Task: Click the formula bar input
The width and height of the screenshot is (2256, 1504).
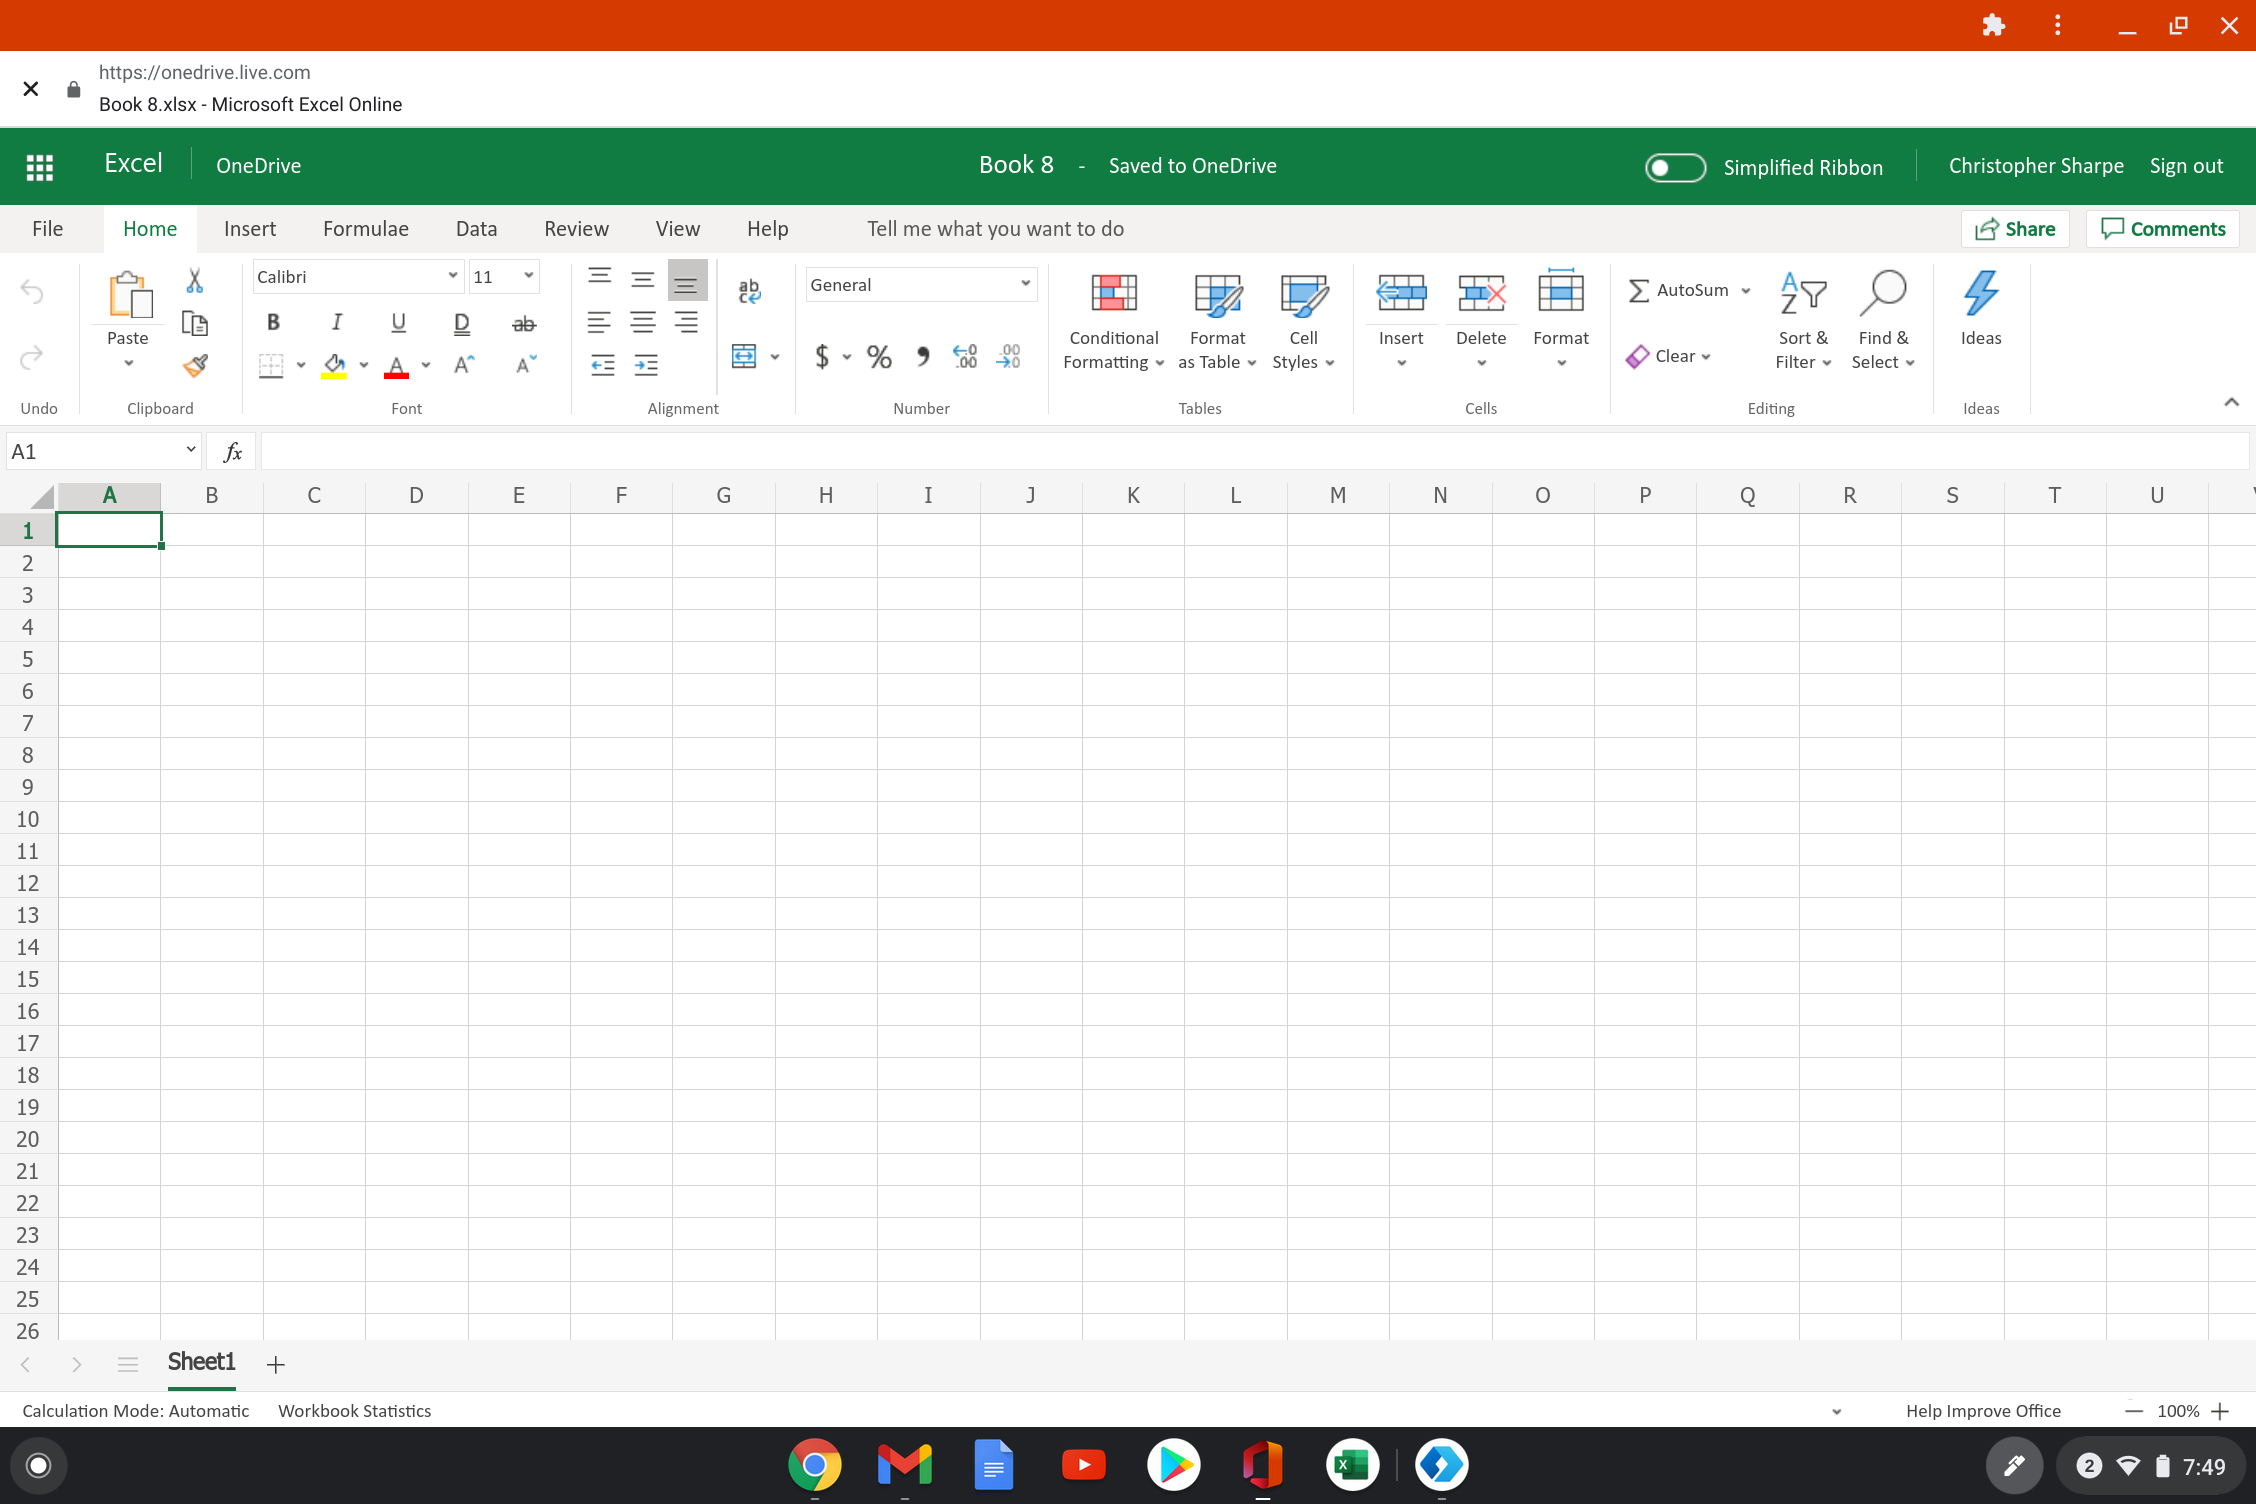Action: [1253, 452]
